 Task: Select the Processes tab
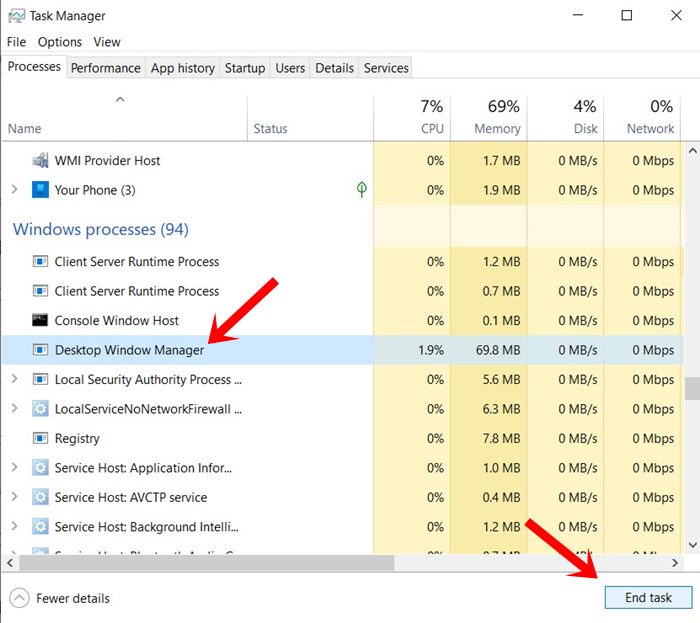[x=34, y=66]
